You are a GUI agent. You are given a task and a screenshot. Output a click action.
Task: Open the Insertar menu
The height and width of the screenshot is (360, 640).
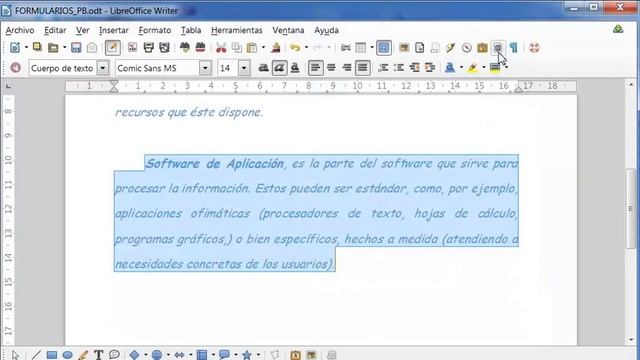point(113,30)
